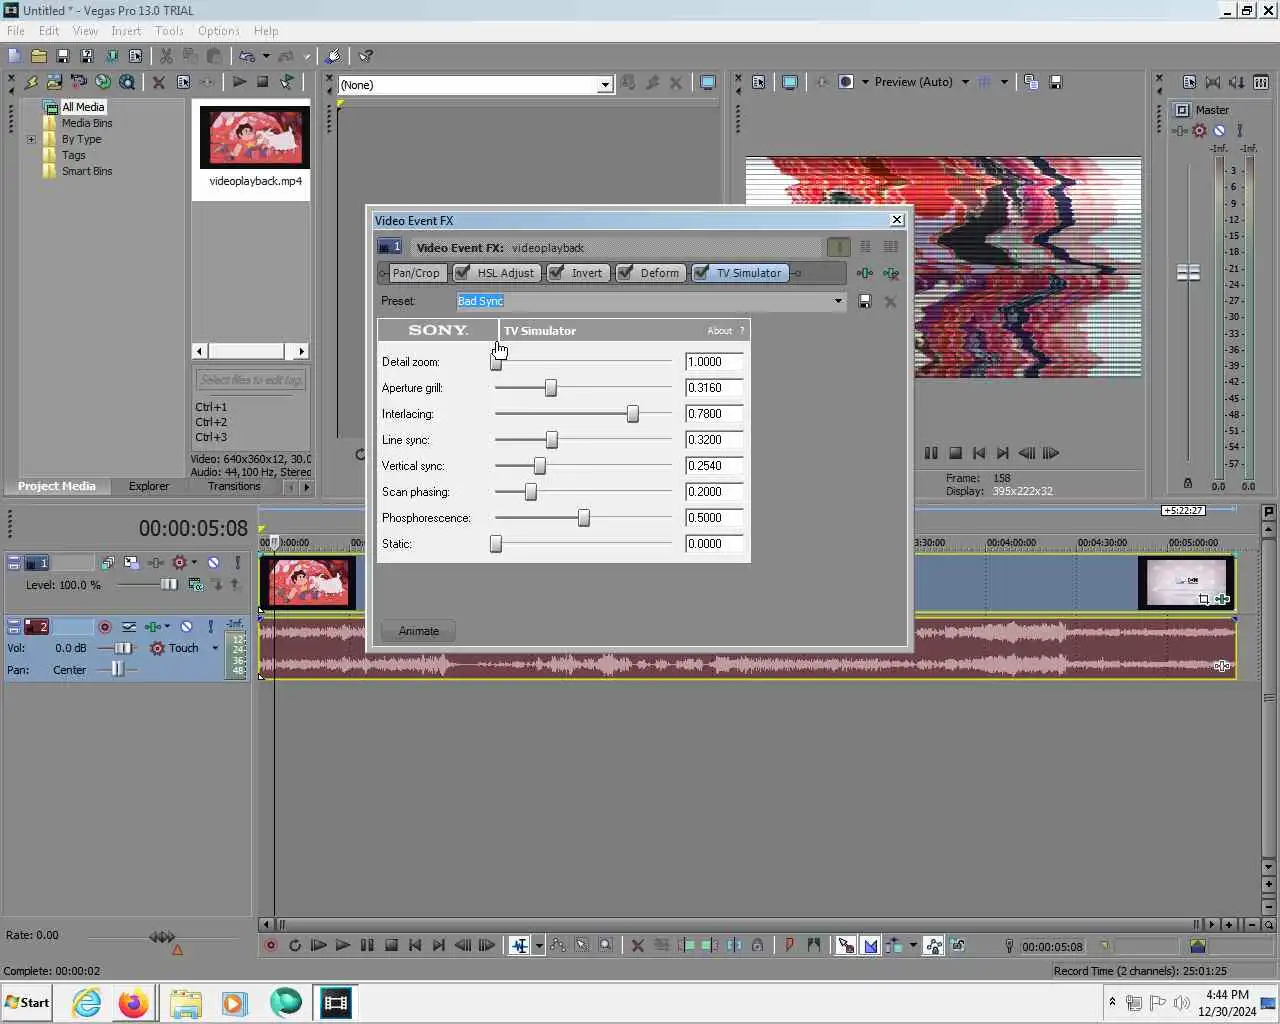This screenshot has width=1280, height=1024.
Task: Open Preset dropdown showing Bad Sync
Action: click(x=838, y=301)
